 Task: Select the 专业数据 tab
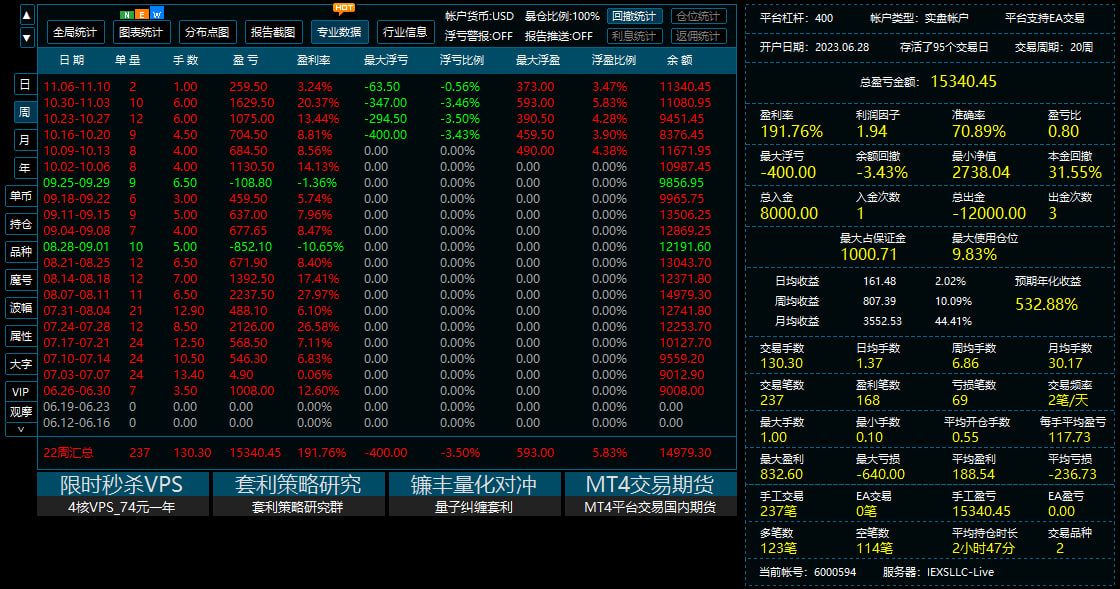coord(339,32)
